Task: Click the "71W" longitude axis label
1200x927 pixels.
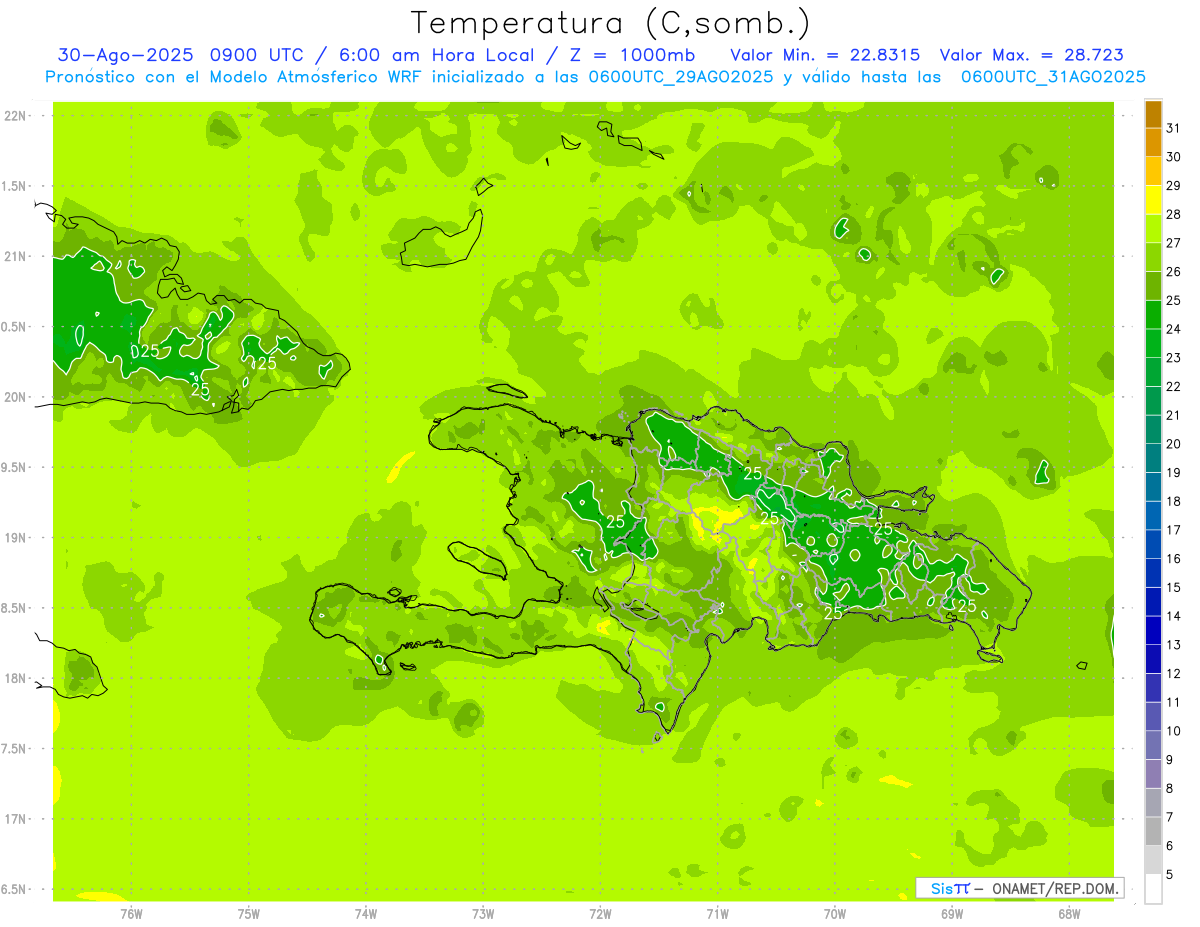Action: (717, 913)
